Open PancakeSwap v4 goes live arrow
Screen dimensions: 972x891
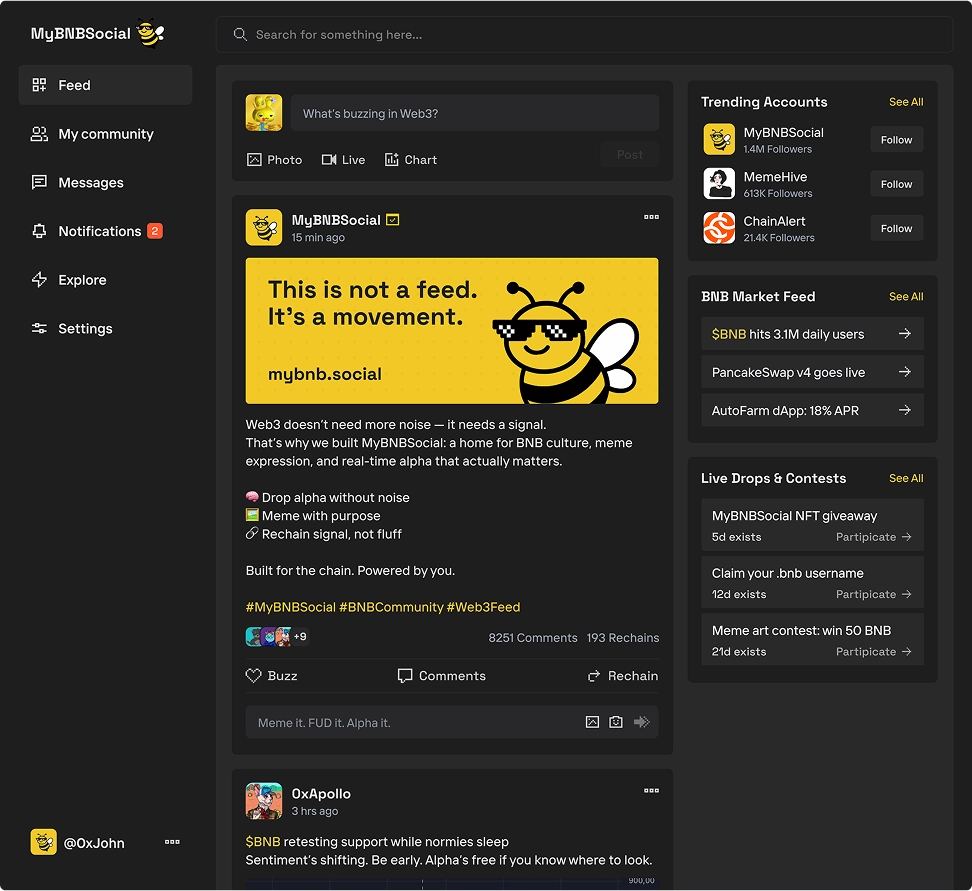(904, 372)
